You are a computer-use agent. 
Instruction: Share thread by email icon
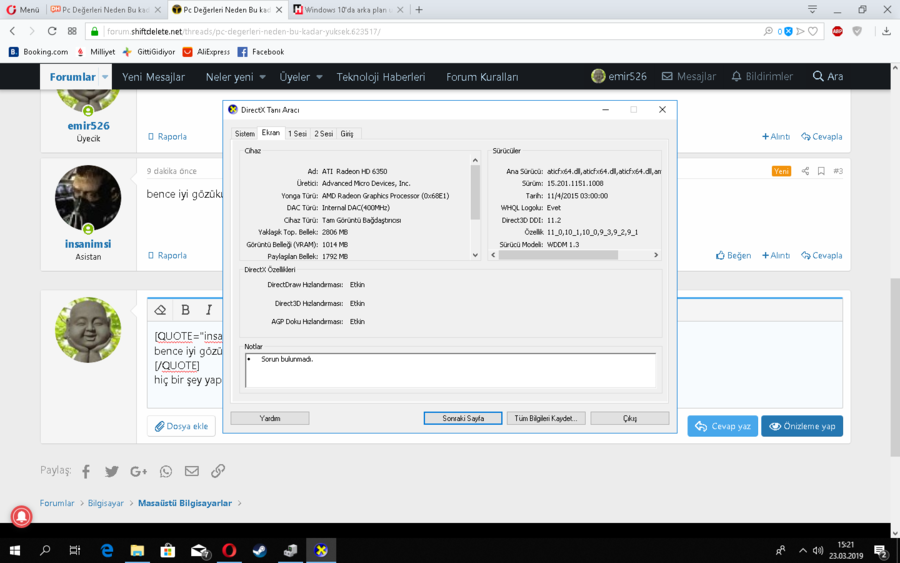192,471
